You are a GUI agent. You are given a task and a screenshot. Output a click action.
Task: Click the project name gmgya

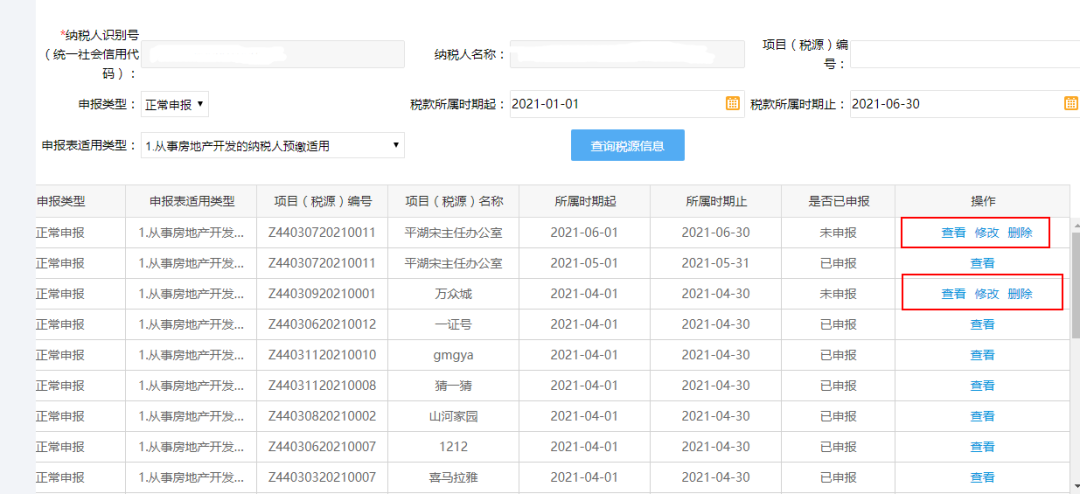point(453,356)
